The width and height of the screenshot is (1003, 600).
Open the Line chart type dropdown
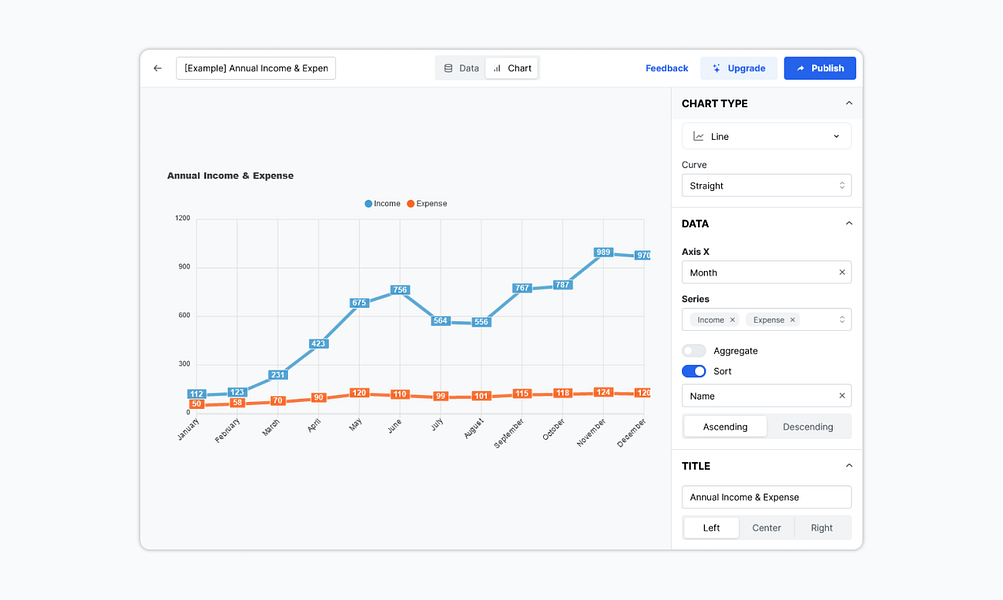(x=766, y=136)
